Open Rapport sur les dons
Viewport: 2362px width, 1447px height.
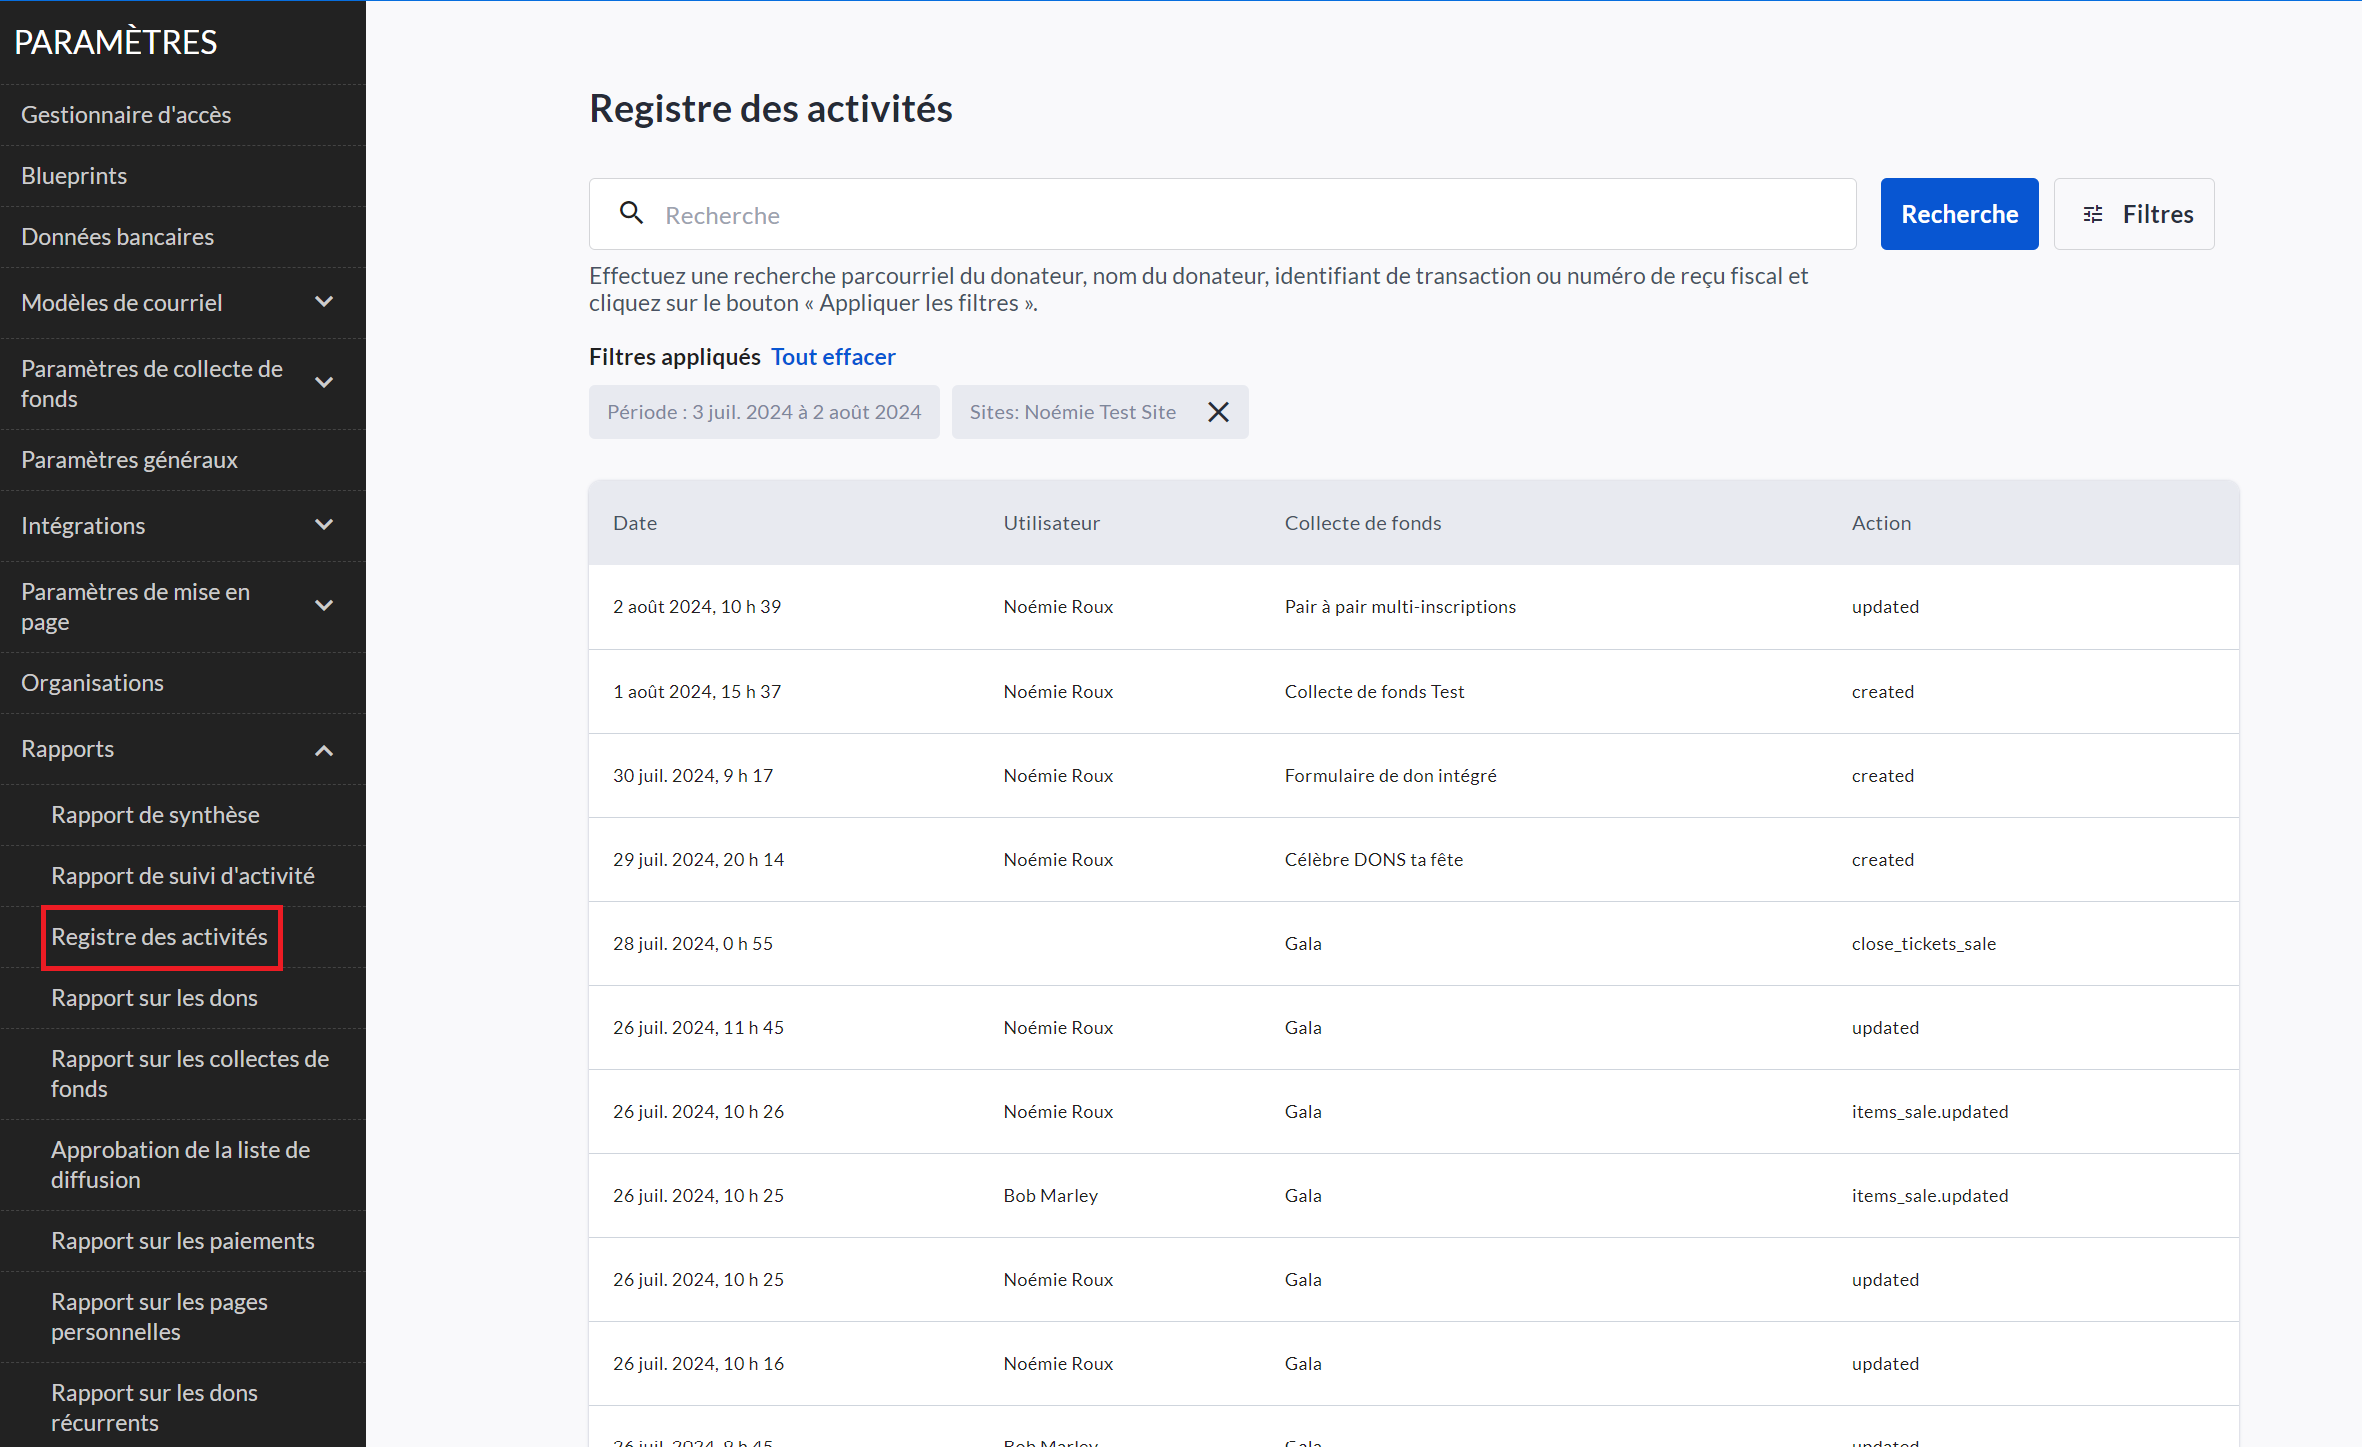154,998
